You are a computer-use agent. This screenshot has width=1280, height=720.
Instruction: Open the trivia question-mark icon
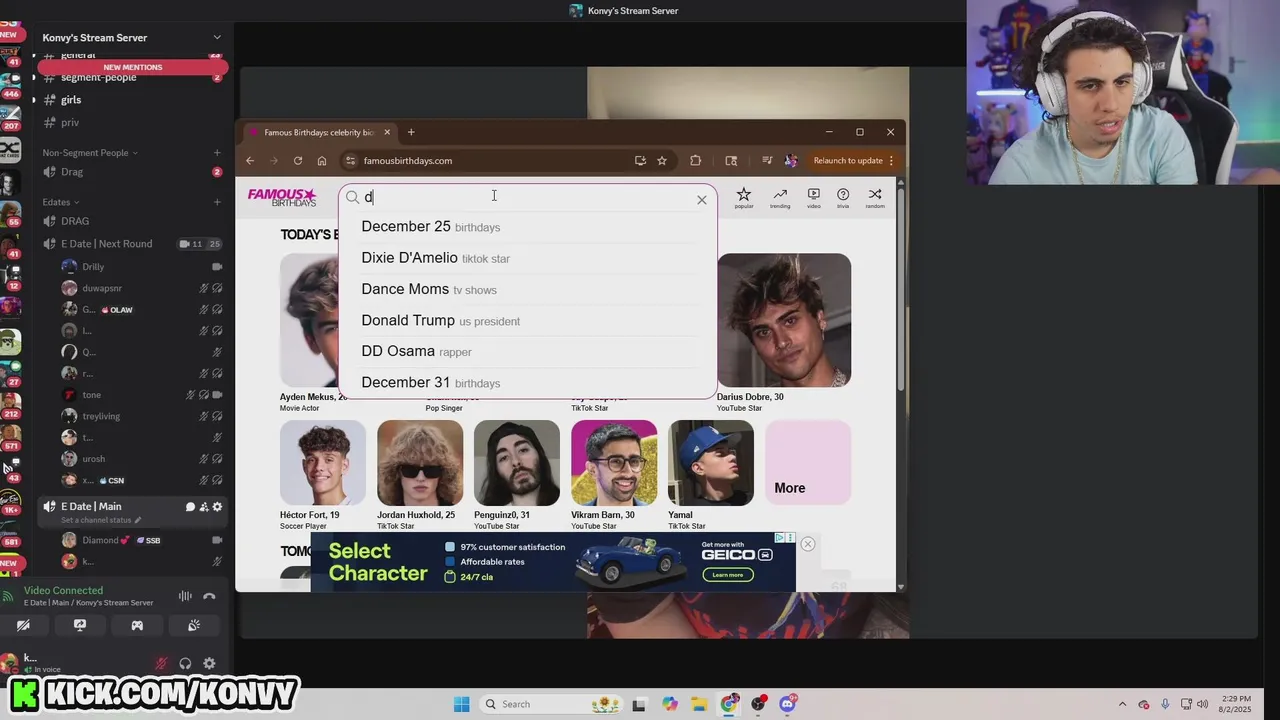(x=843, y=197)
